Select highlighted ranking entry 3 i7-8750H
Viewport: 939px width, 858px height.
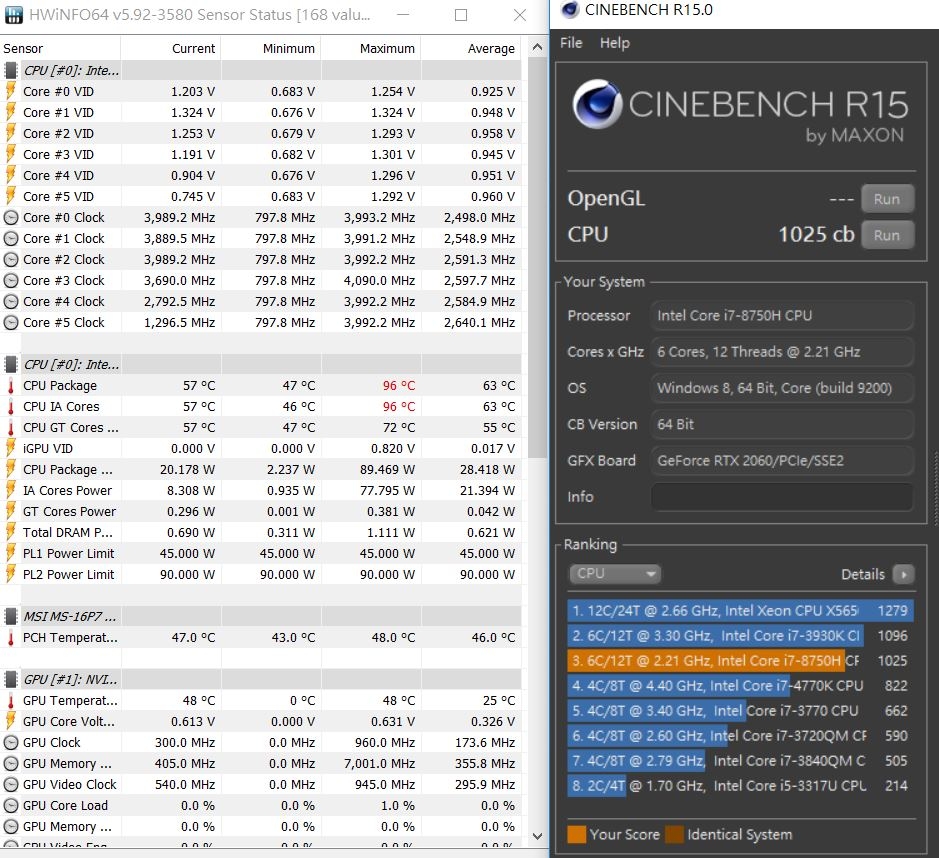point(740,661)
